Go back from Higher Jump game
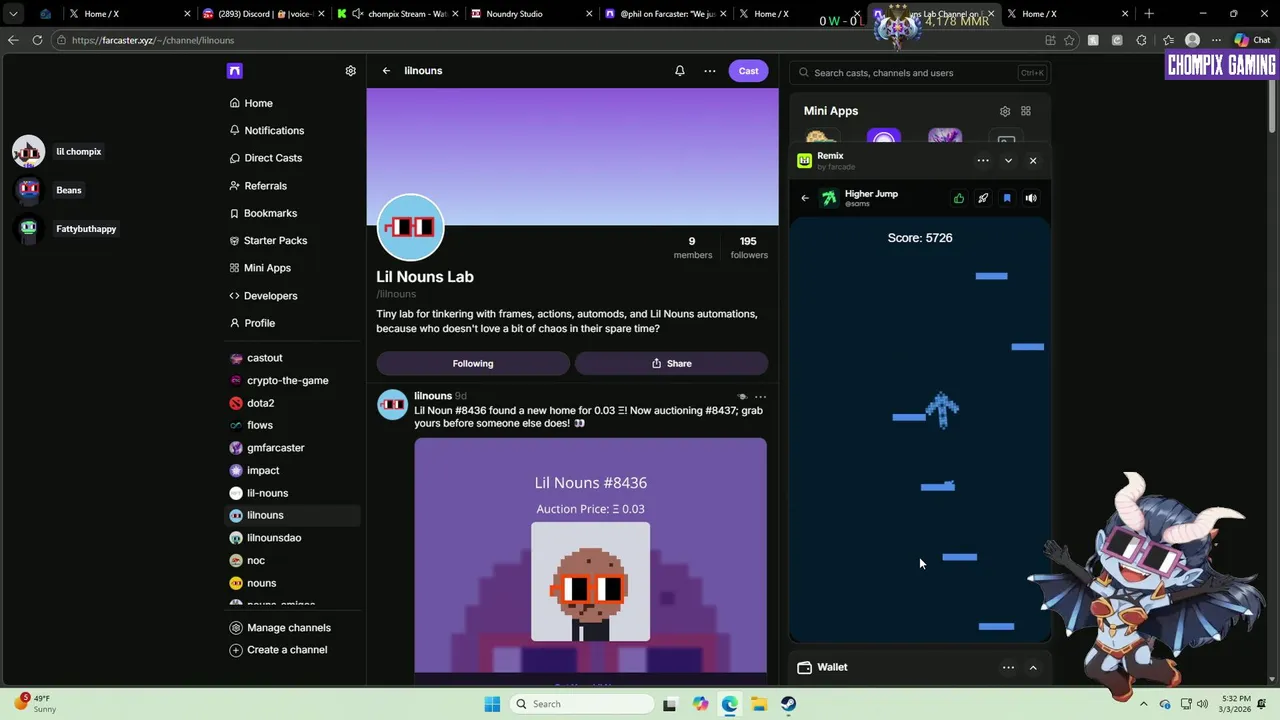 [x=805, y=198]
